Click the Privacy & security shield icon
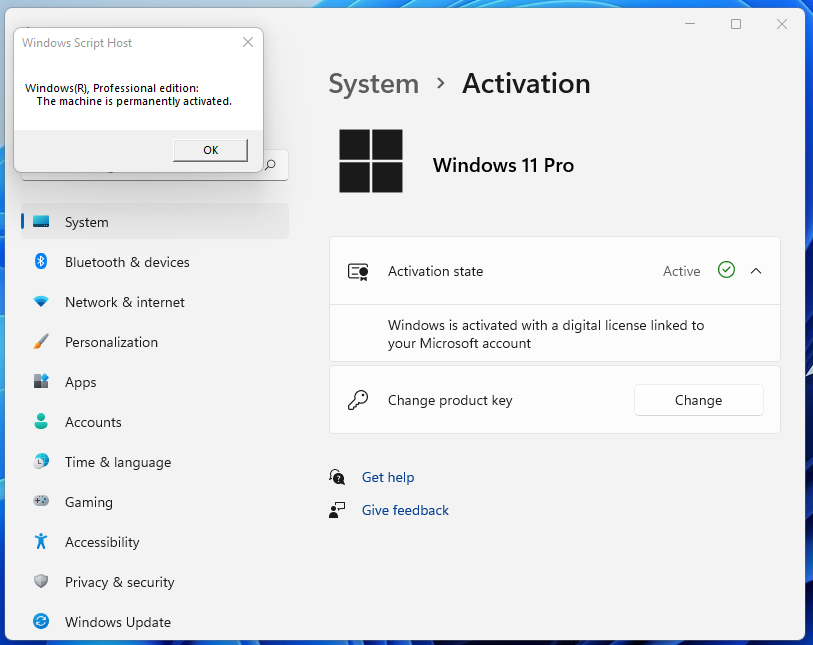The image size is (813, 645). pos(41,581)
